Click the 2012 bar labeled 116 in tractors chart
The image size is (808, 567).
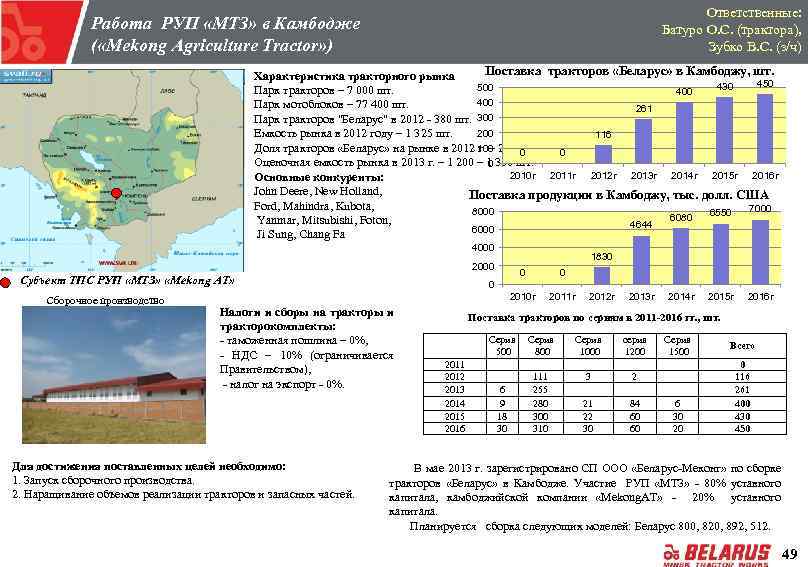tap(603, 155)
